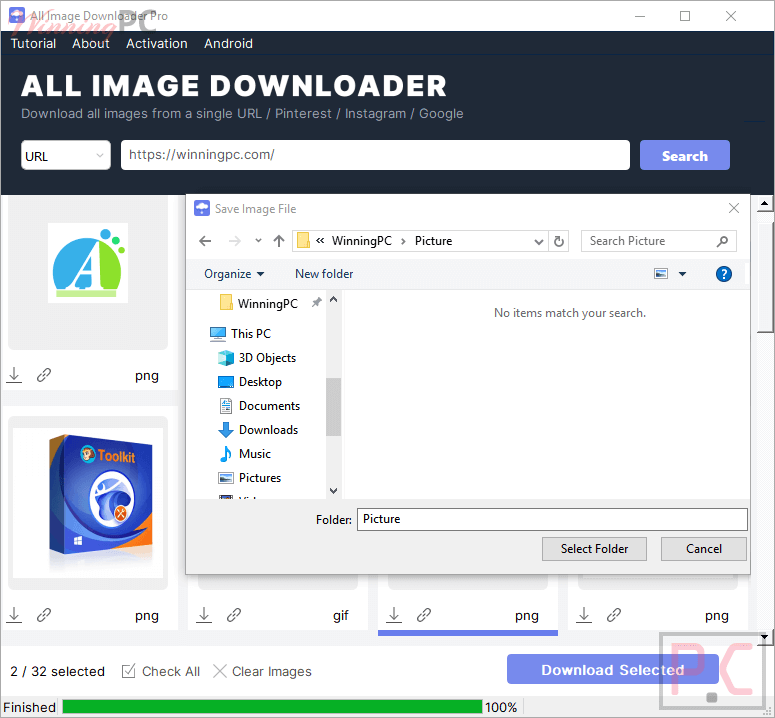
Task: Click the navigation pane scroll up arrow
Action: (334, 299)
